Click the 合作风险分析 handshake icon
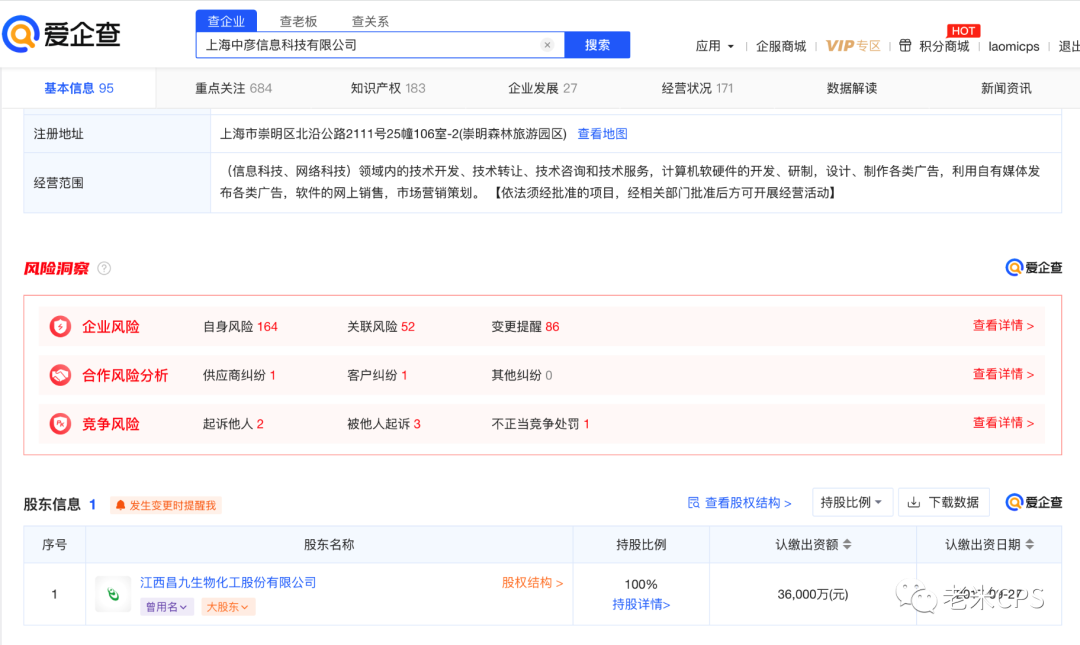 tap(61, 375)
